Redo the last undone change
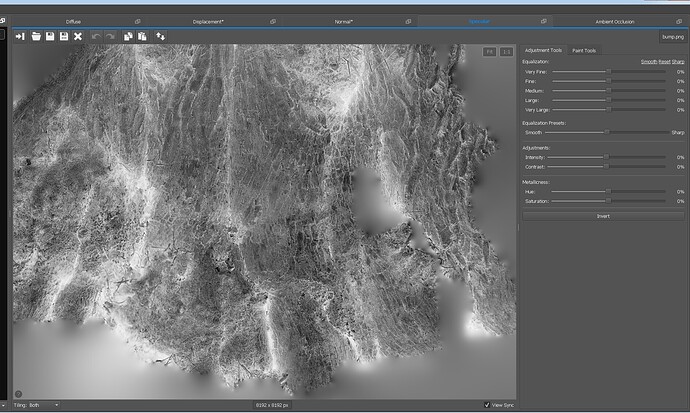690x413 pixels. 110,37
